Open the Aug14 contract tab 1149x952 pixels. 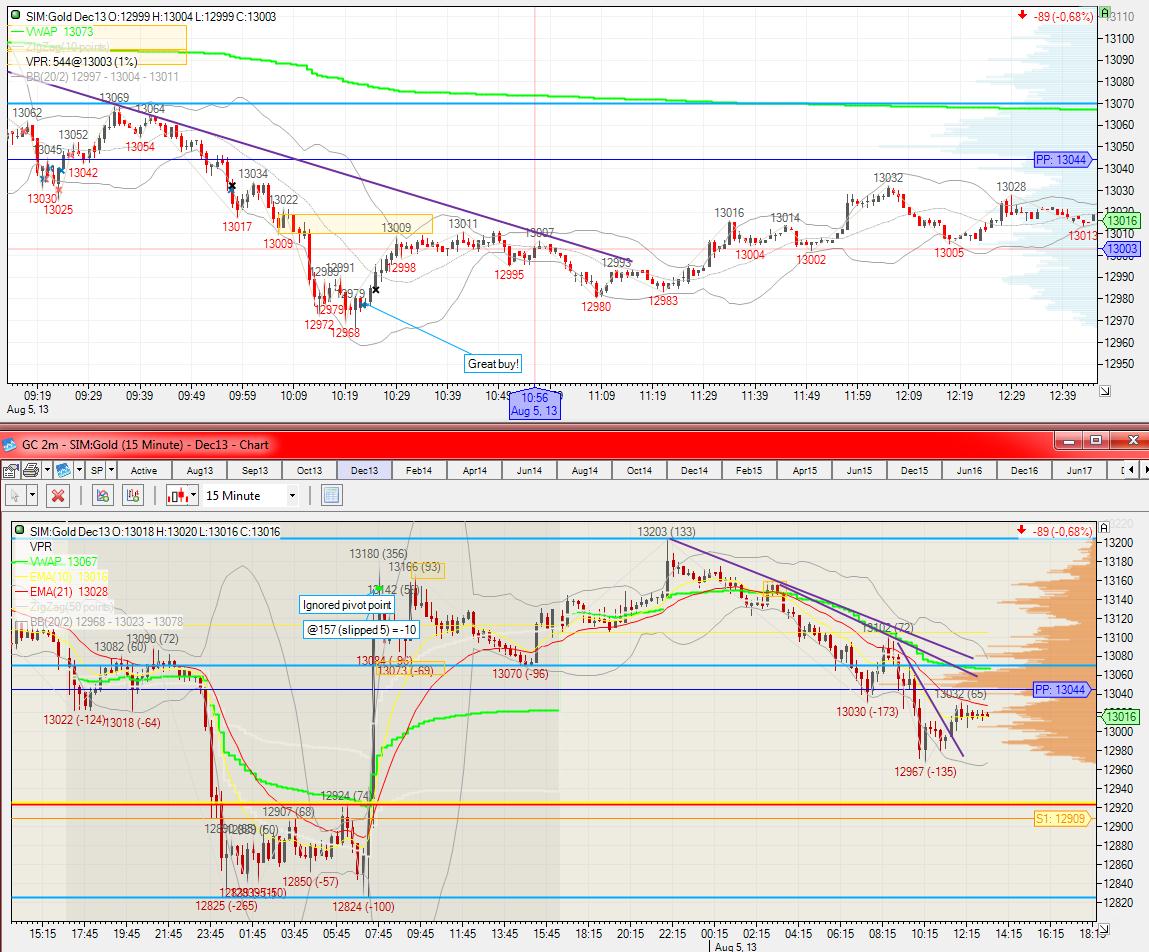(584, 471)
